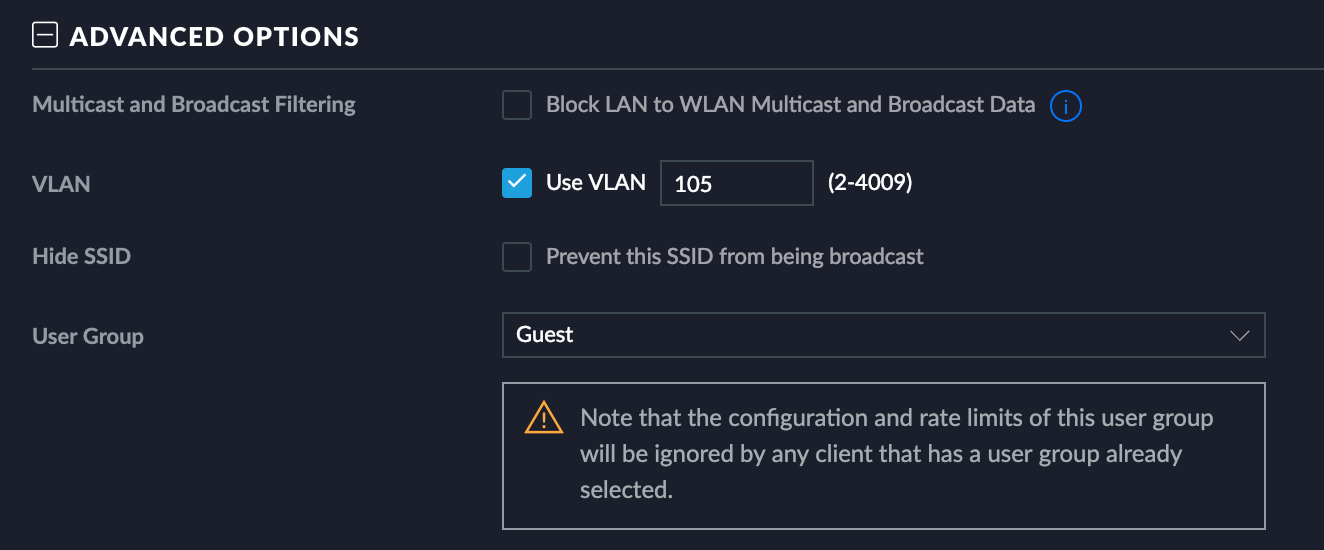Click the 'Block LAN to WLAN Multicast' label
The image size is (1324, 550).
790,105
